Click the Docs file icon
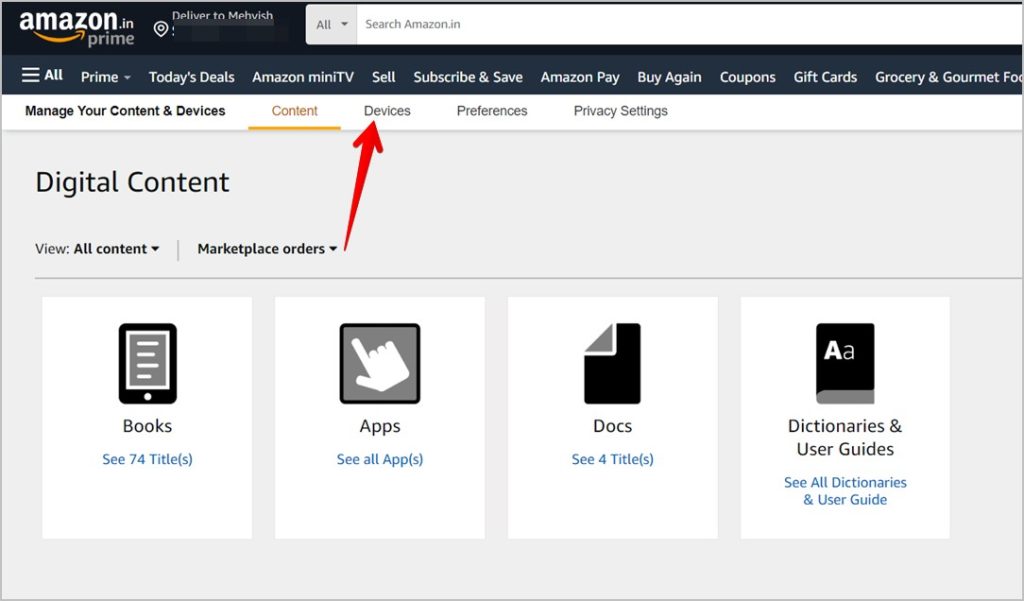The image size is (1024, 601). (613, 363)
